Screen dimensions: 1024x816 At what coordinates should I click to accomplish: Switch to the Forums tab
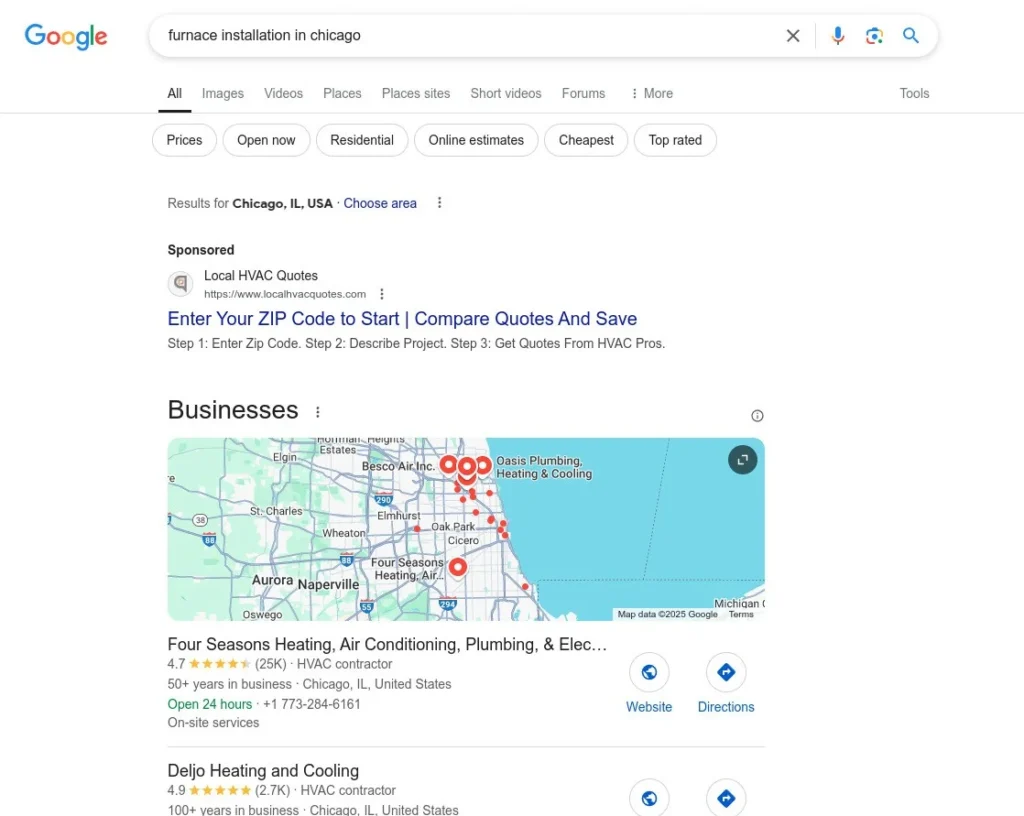point(583,93)
